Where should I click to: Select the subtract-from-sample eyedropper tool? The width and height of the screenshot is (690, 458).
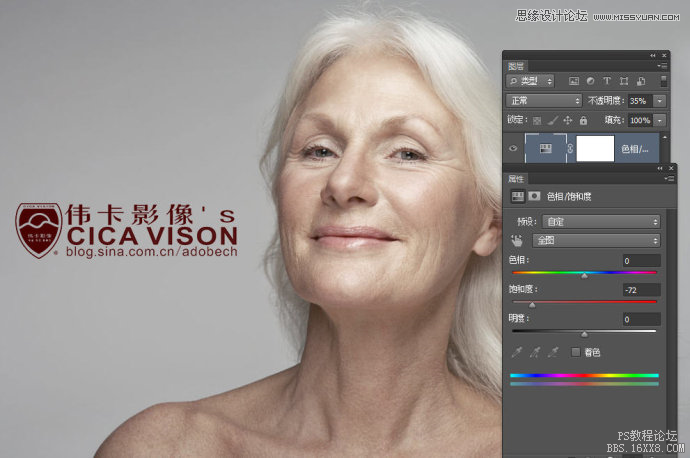tap(554, 352)
